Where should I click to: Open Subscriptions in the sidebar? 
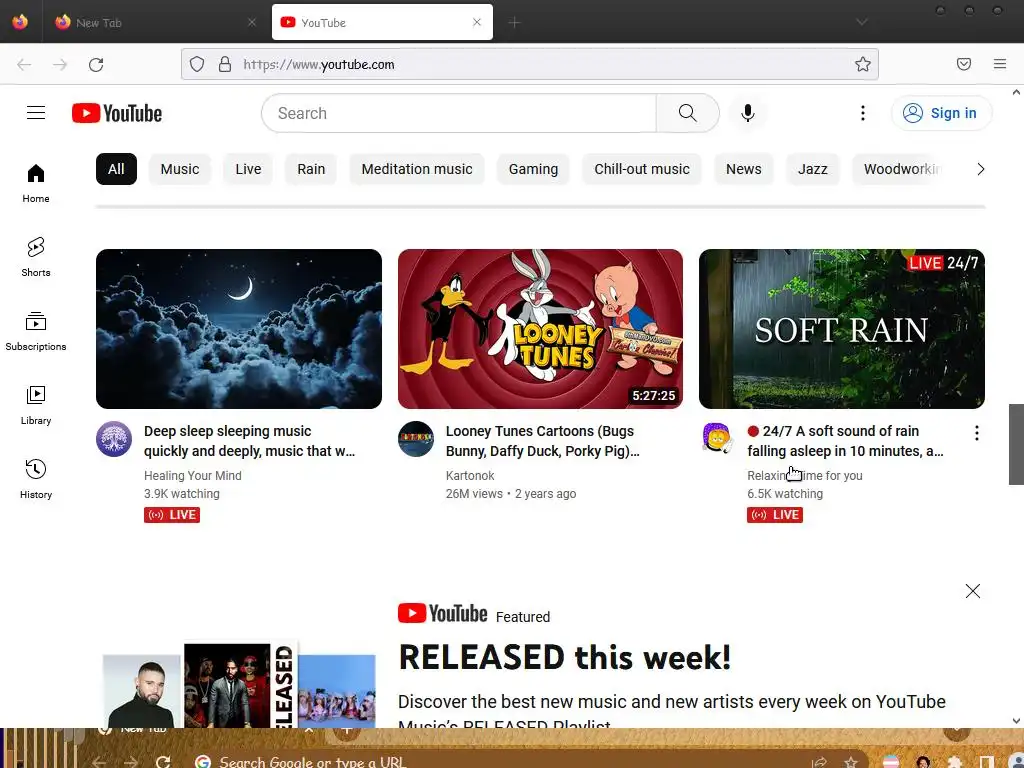point(36,332)
